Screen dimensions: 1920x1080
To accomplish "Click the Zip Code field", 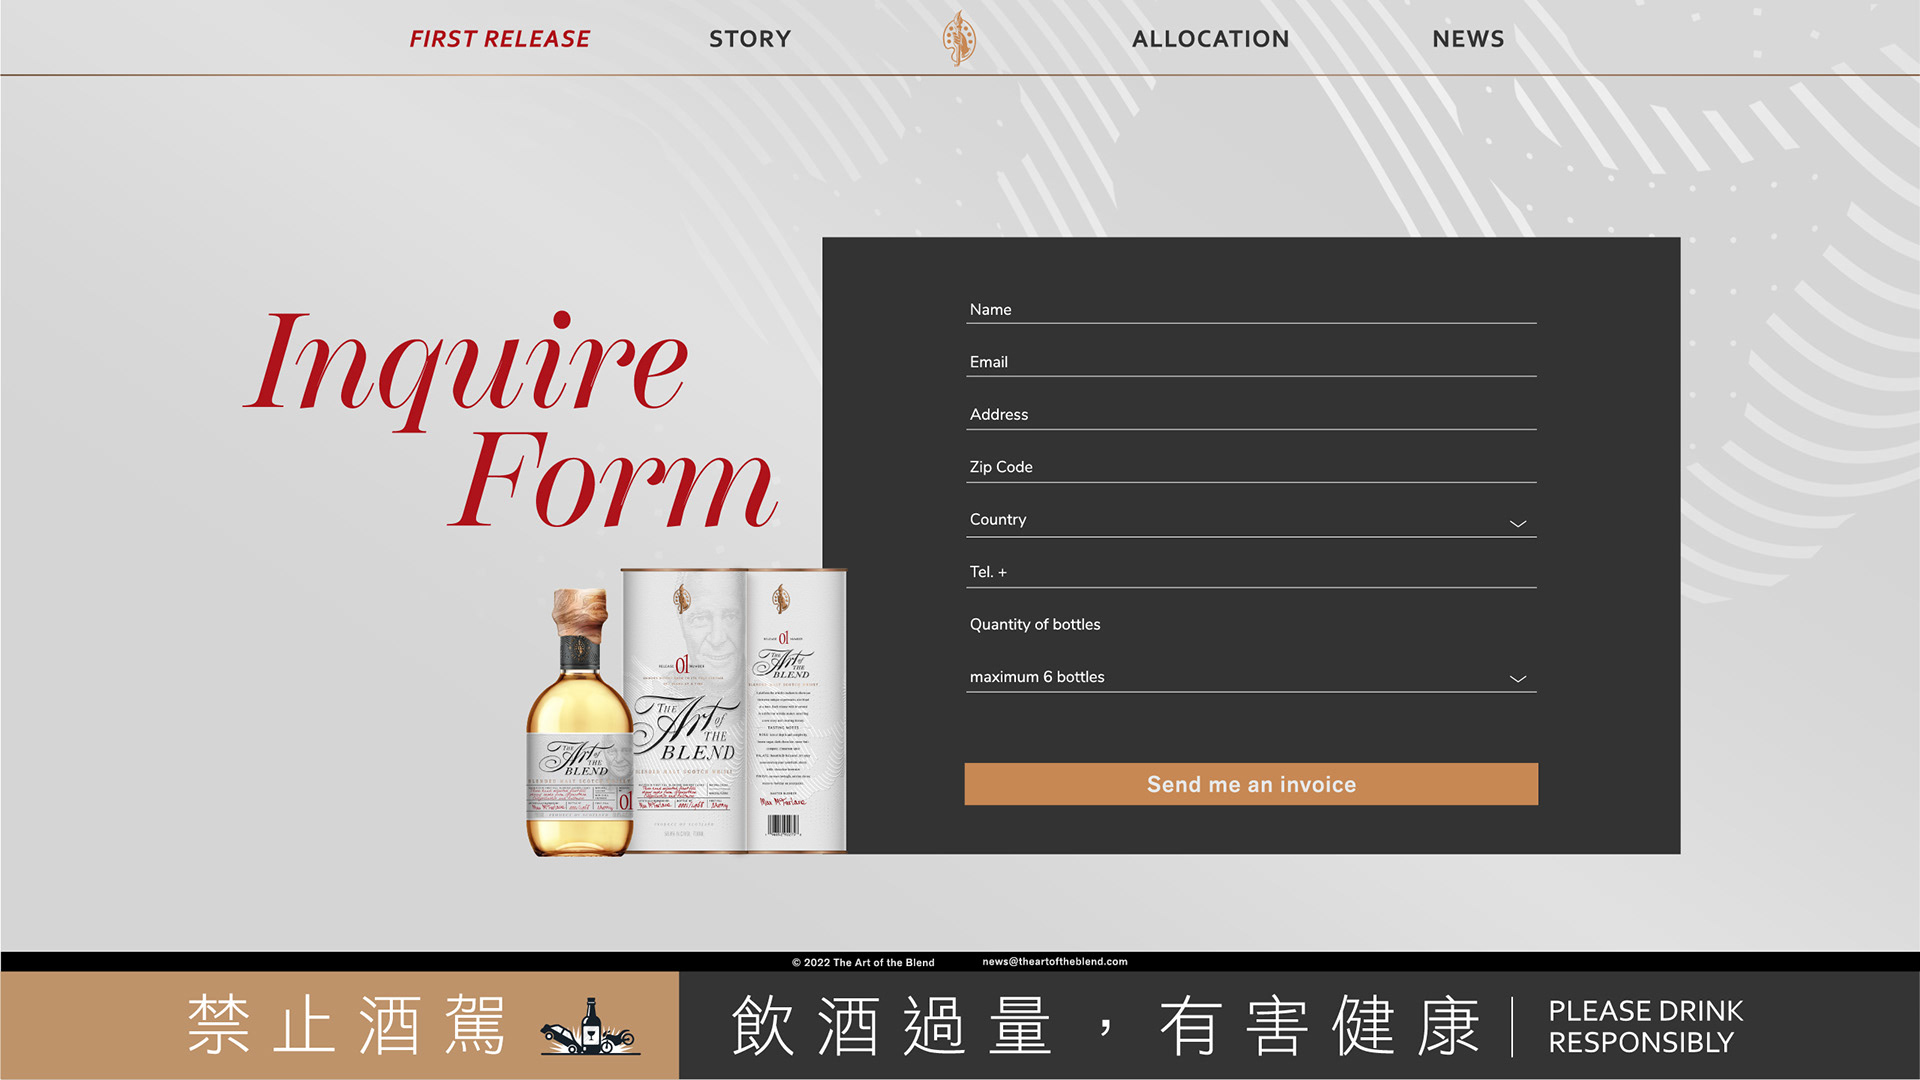I will 1251,467.
